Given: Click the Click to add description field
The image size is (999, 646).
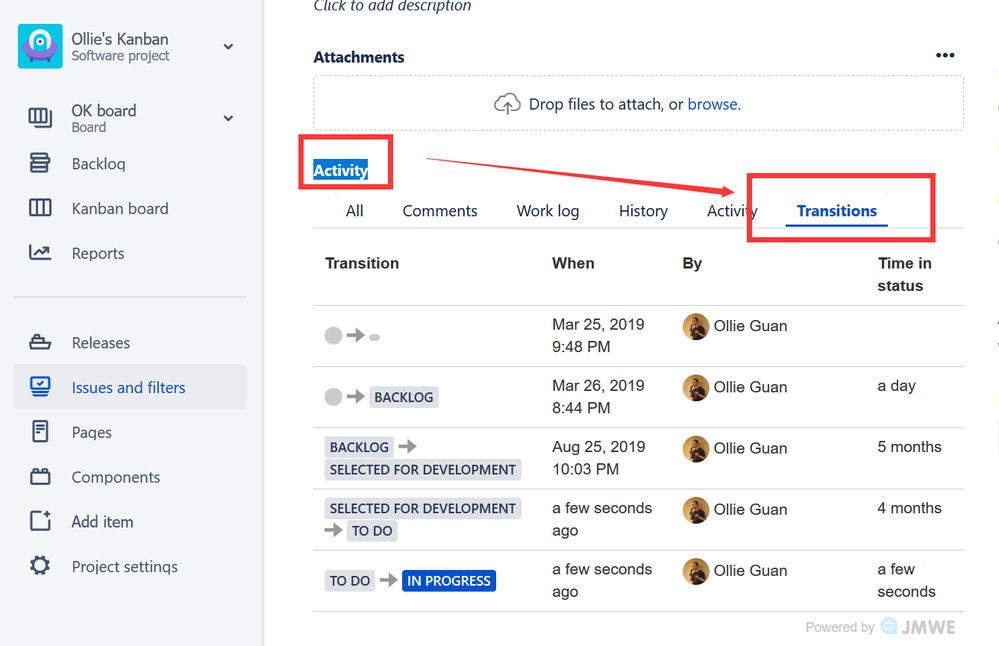Looking at the screenshot, I should (392, 6).
